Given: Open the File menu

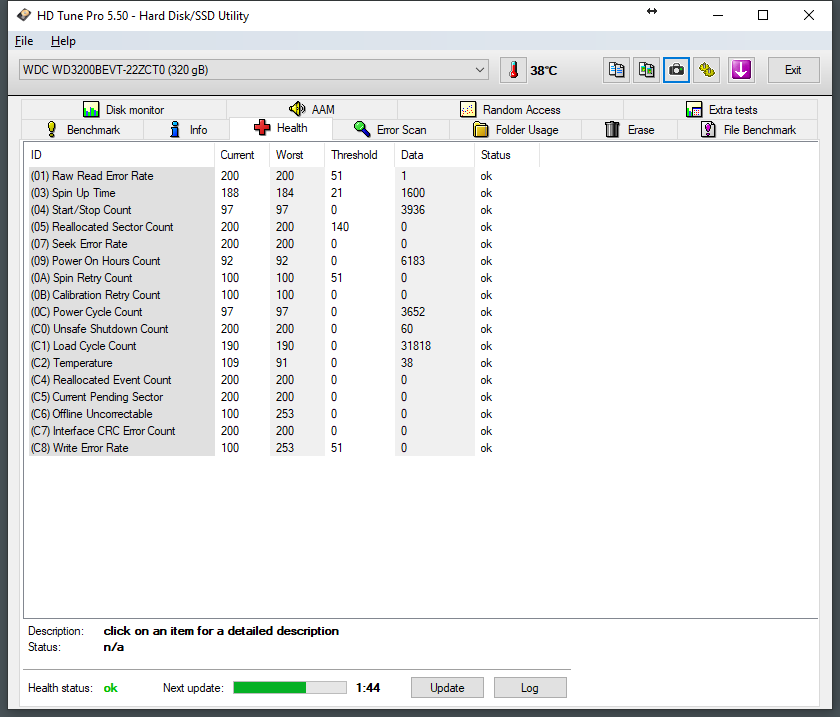Looking at the screenshot, I should coord(24,41).
